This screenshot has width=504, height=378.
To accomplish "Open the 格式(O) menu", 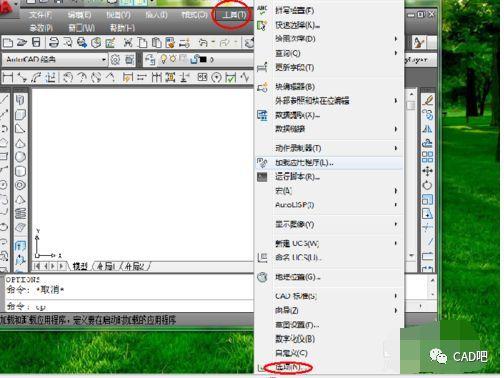I will click(194, 15).
